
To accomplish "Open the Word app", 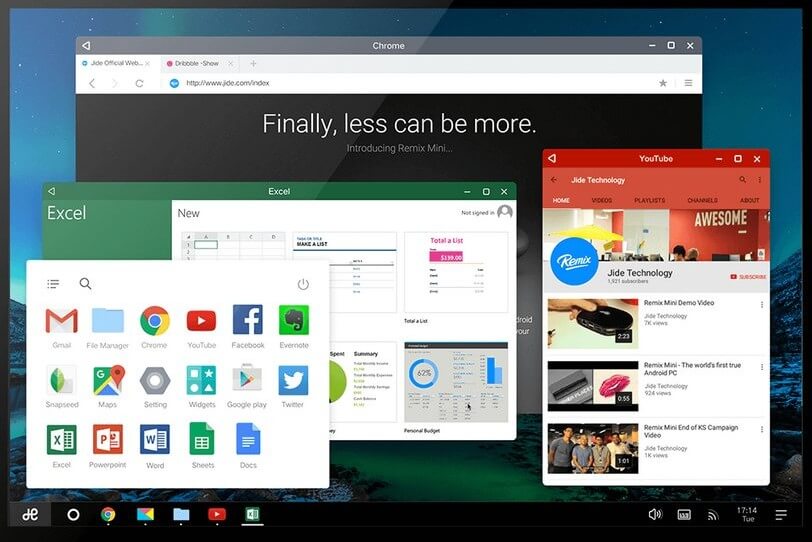I will pyautogui.click(x=154, y=440).
